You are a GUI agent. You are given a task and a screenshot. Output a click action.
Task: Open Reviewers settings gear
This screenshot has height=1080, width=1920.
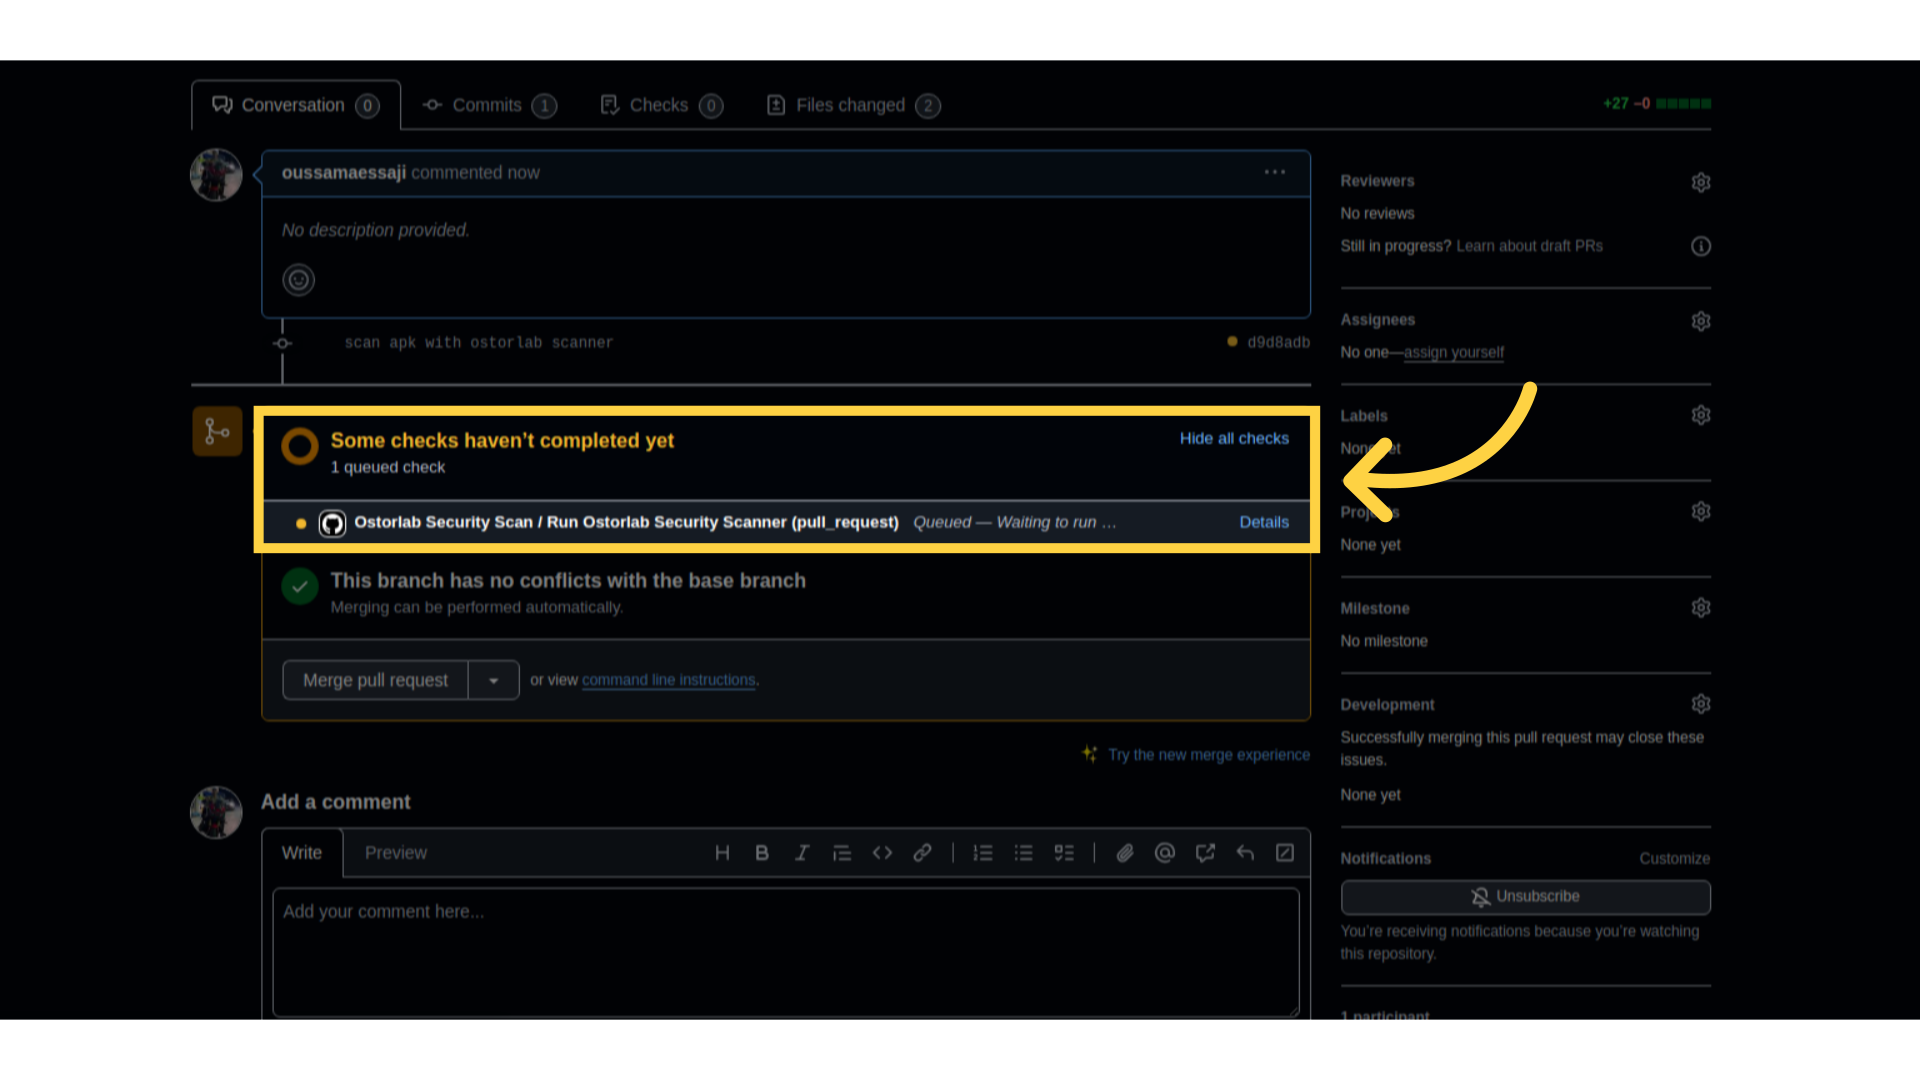tap(1700, 182)
